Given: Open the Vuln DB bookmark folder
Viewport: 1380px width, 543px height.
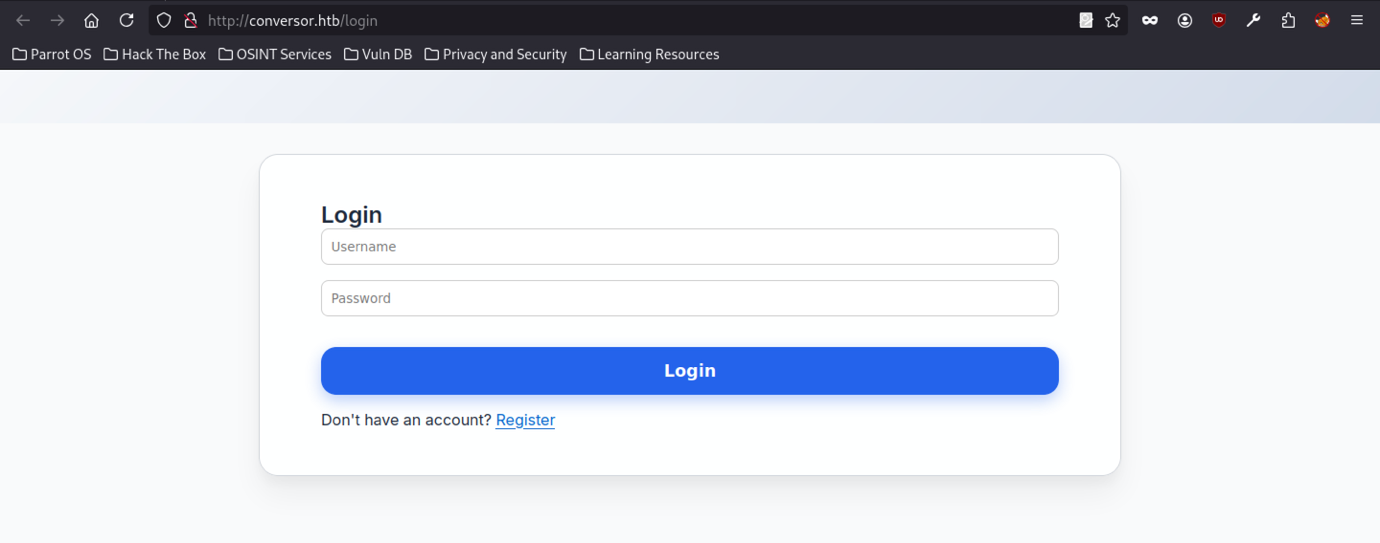Looking at the screenshot, I should (378, 54).
